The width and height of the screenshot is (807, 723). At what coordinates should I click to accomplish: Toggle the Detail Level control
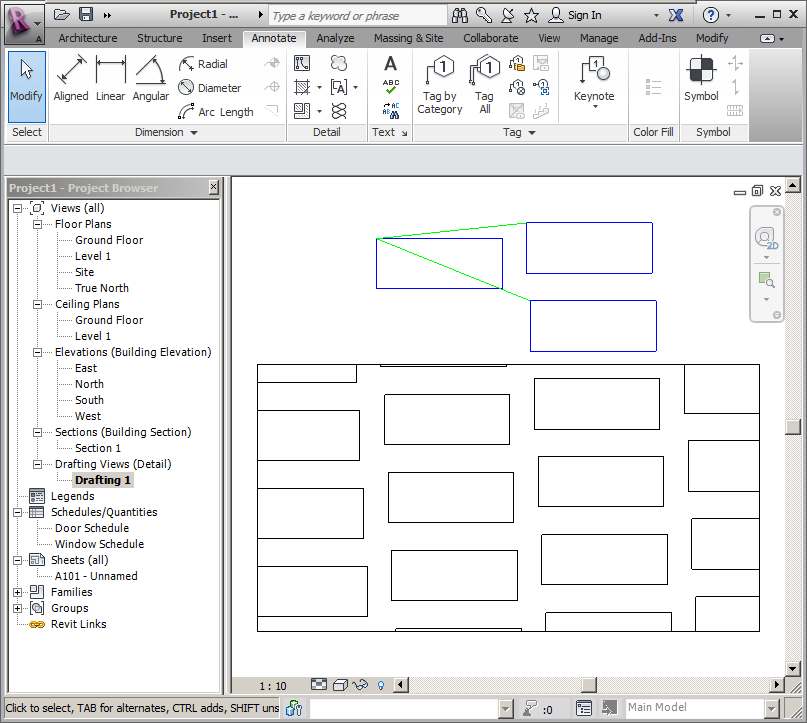point(319,684)
